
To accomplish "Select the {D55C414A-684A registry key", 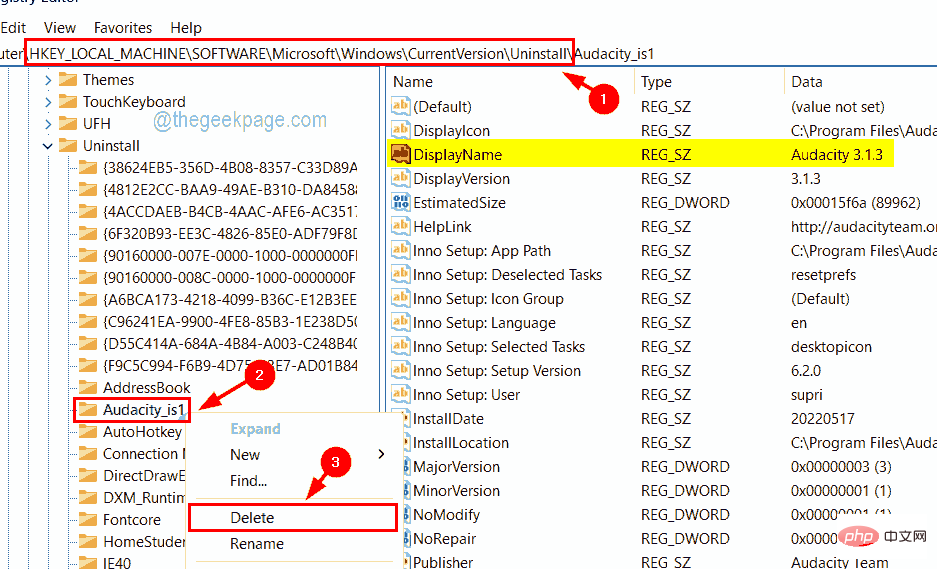I will [229, 344].
